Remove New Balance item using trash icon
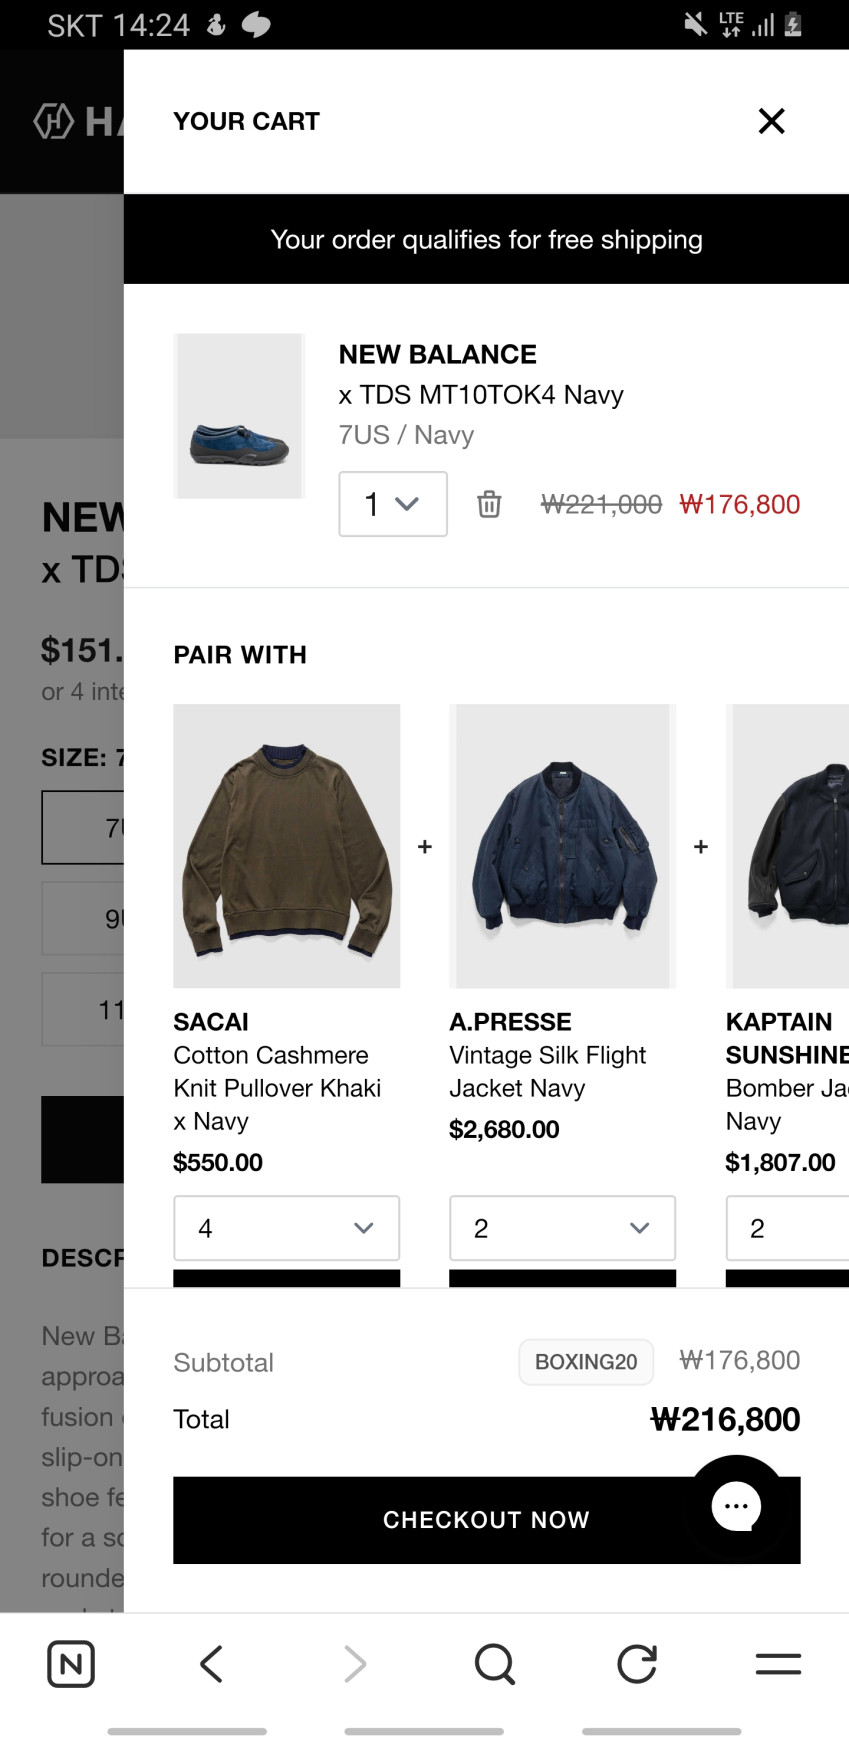The height and width of the screenshot is (1747, 849). (489, 504)
